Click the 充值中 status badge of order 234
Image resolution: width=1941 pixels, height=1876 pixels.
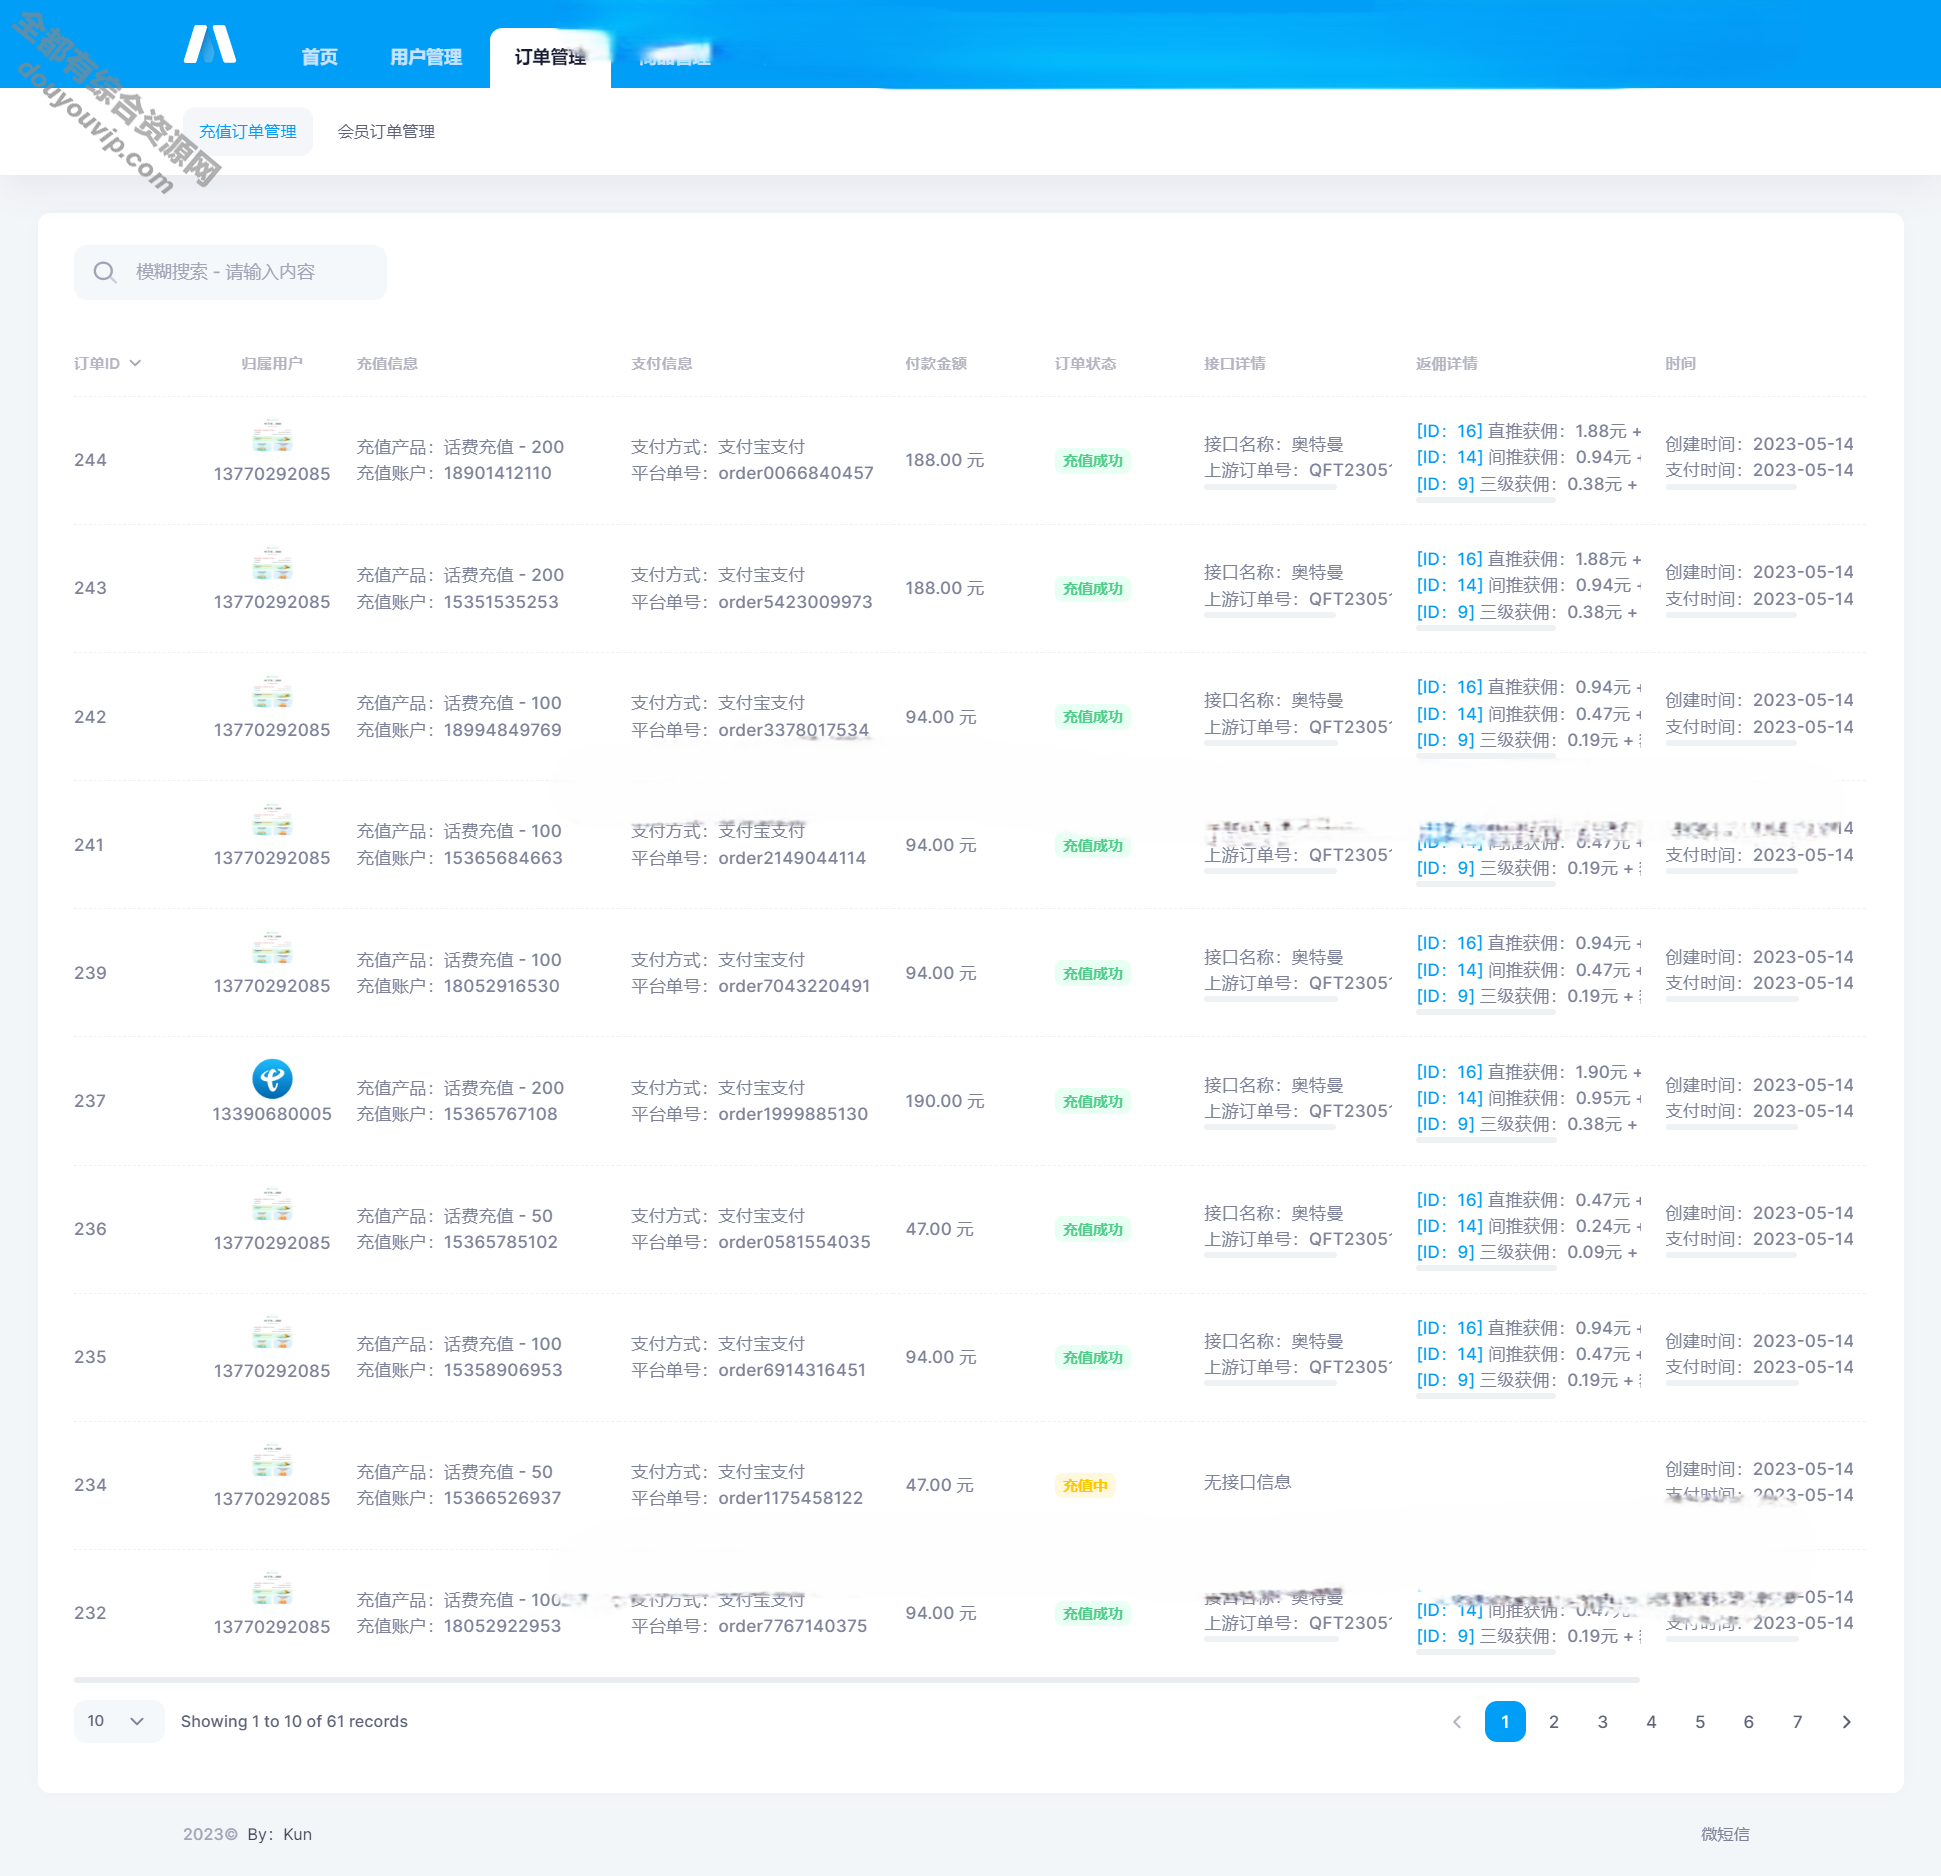pyautogui.click(x=1085, y=1486)
